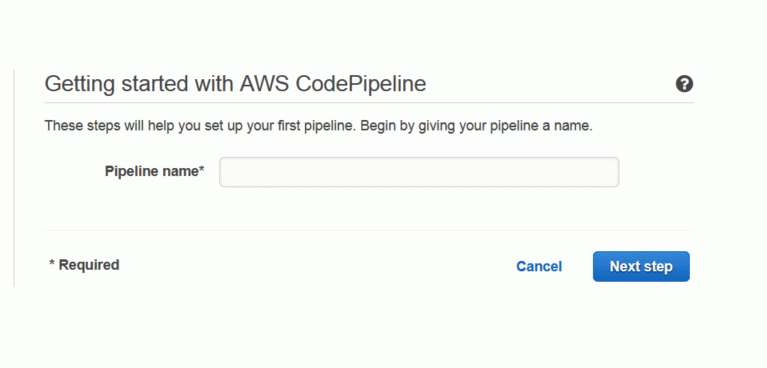The height and width of the screenshot is (368, 767).
Task: Click the word 'CodePipeline' in the title
Action: pyautogui.click(x=361, y=84)
